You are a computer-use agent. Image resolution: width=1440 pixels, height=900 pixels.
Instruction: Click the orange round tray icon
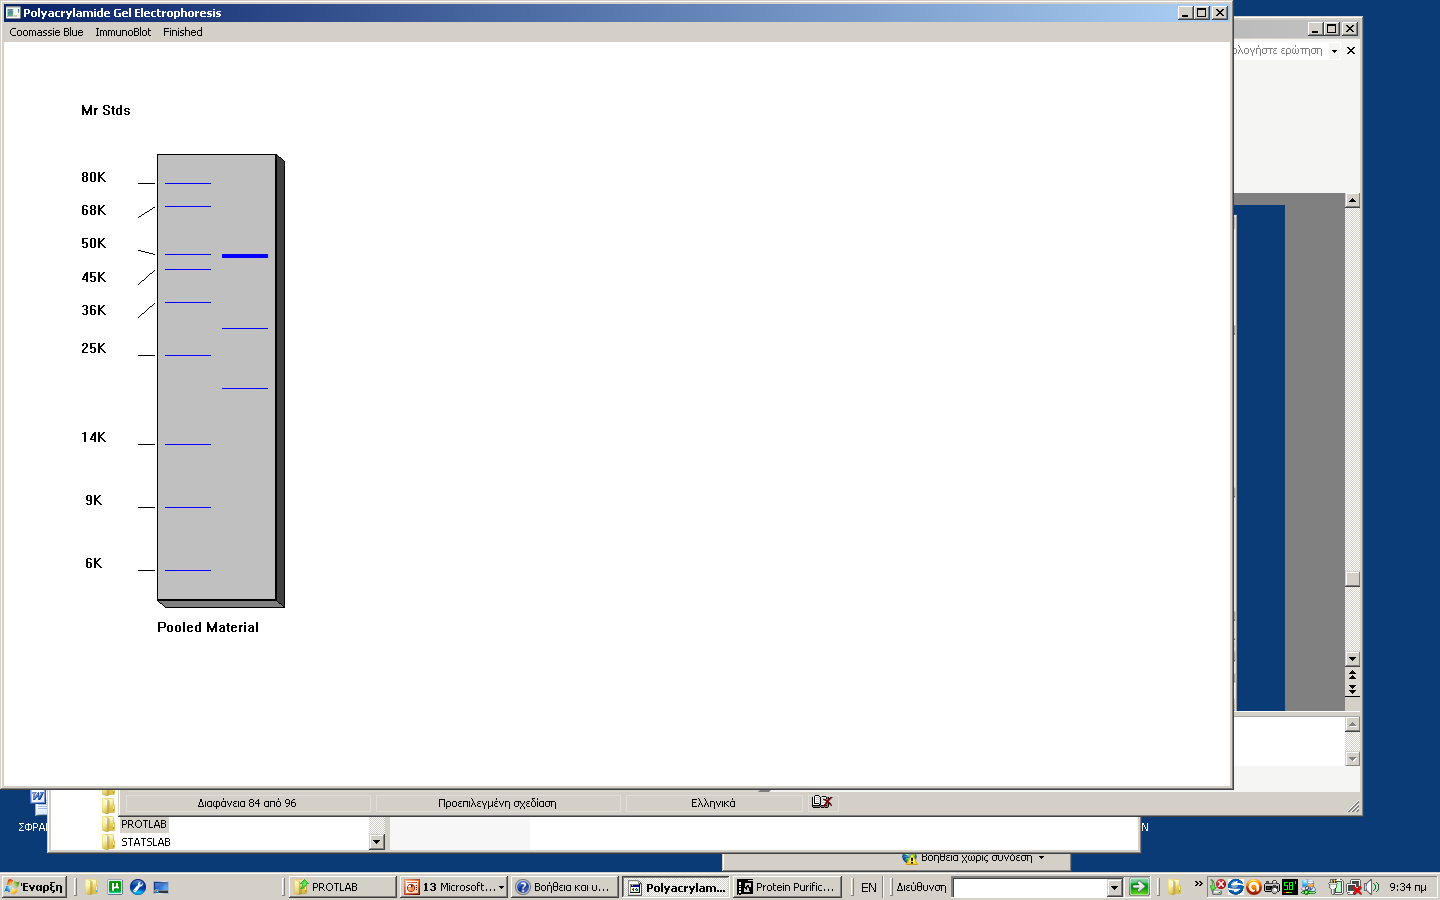click(1253, 887)
